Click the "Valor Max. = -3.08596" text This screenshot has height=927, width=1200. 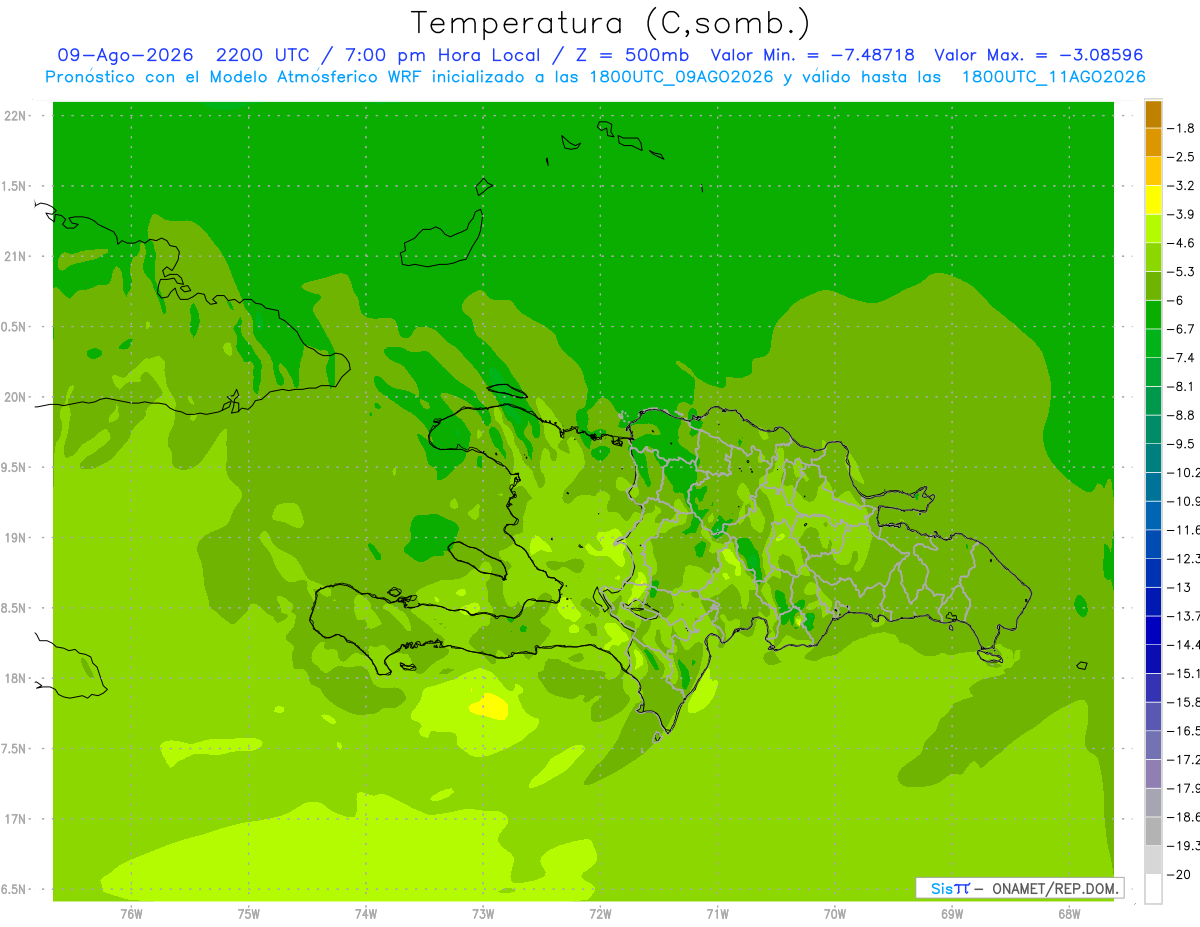click(x=1038, y=55)
